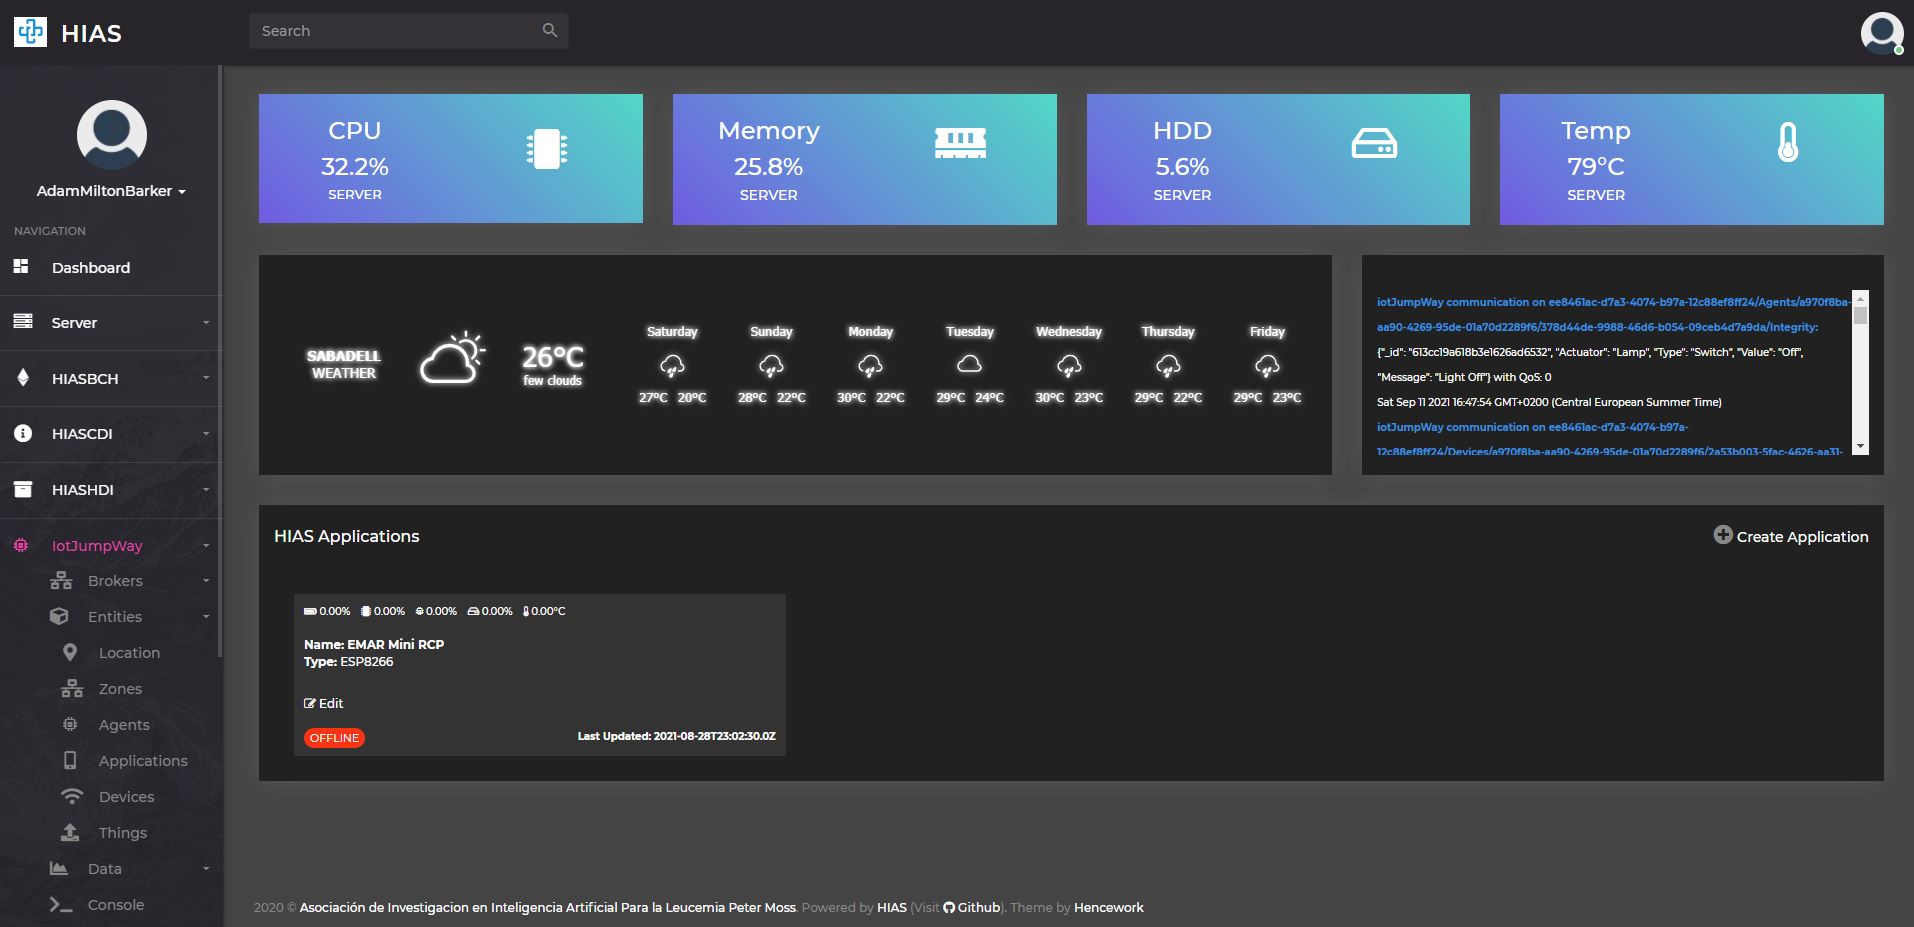1914x927 pixels.
Task: Open the Console menu entry
Action: pos(116,905)
